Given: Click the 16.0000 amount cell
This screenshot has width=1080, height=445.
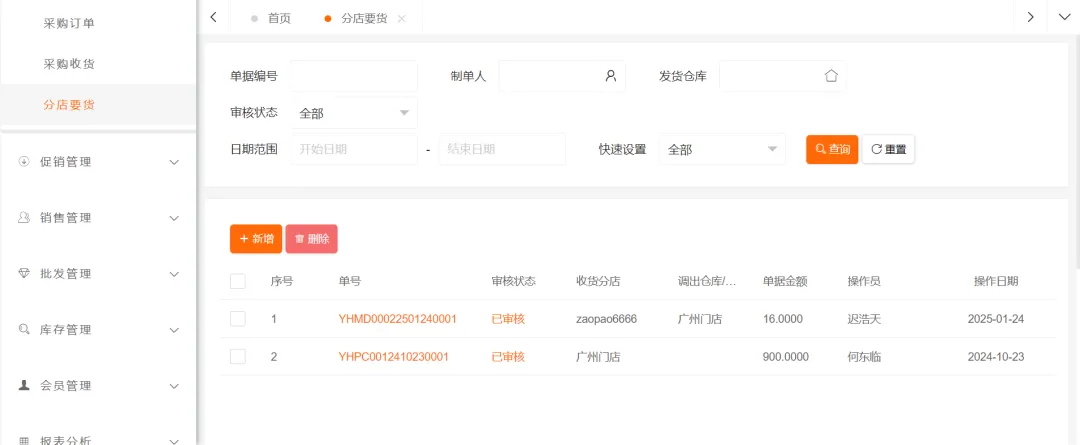Looking at the screenshot, I should (x=782, y=319).
